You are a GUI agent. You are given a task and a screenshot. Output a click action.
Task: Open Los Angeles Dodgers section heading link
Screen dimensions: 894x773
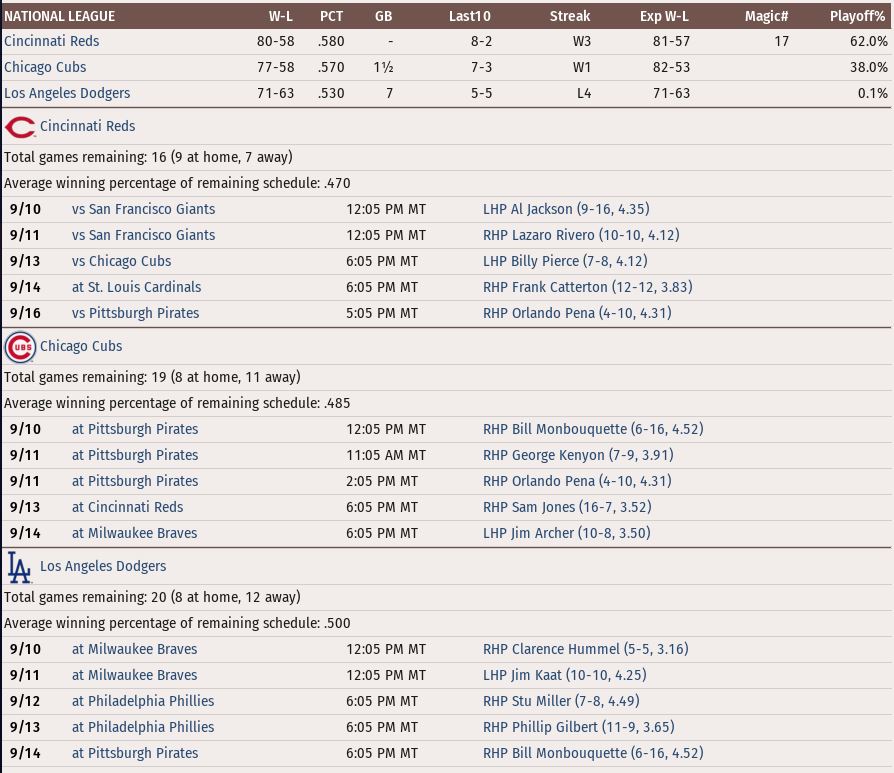click(x=103, y=566)
